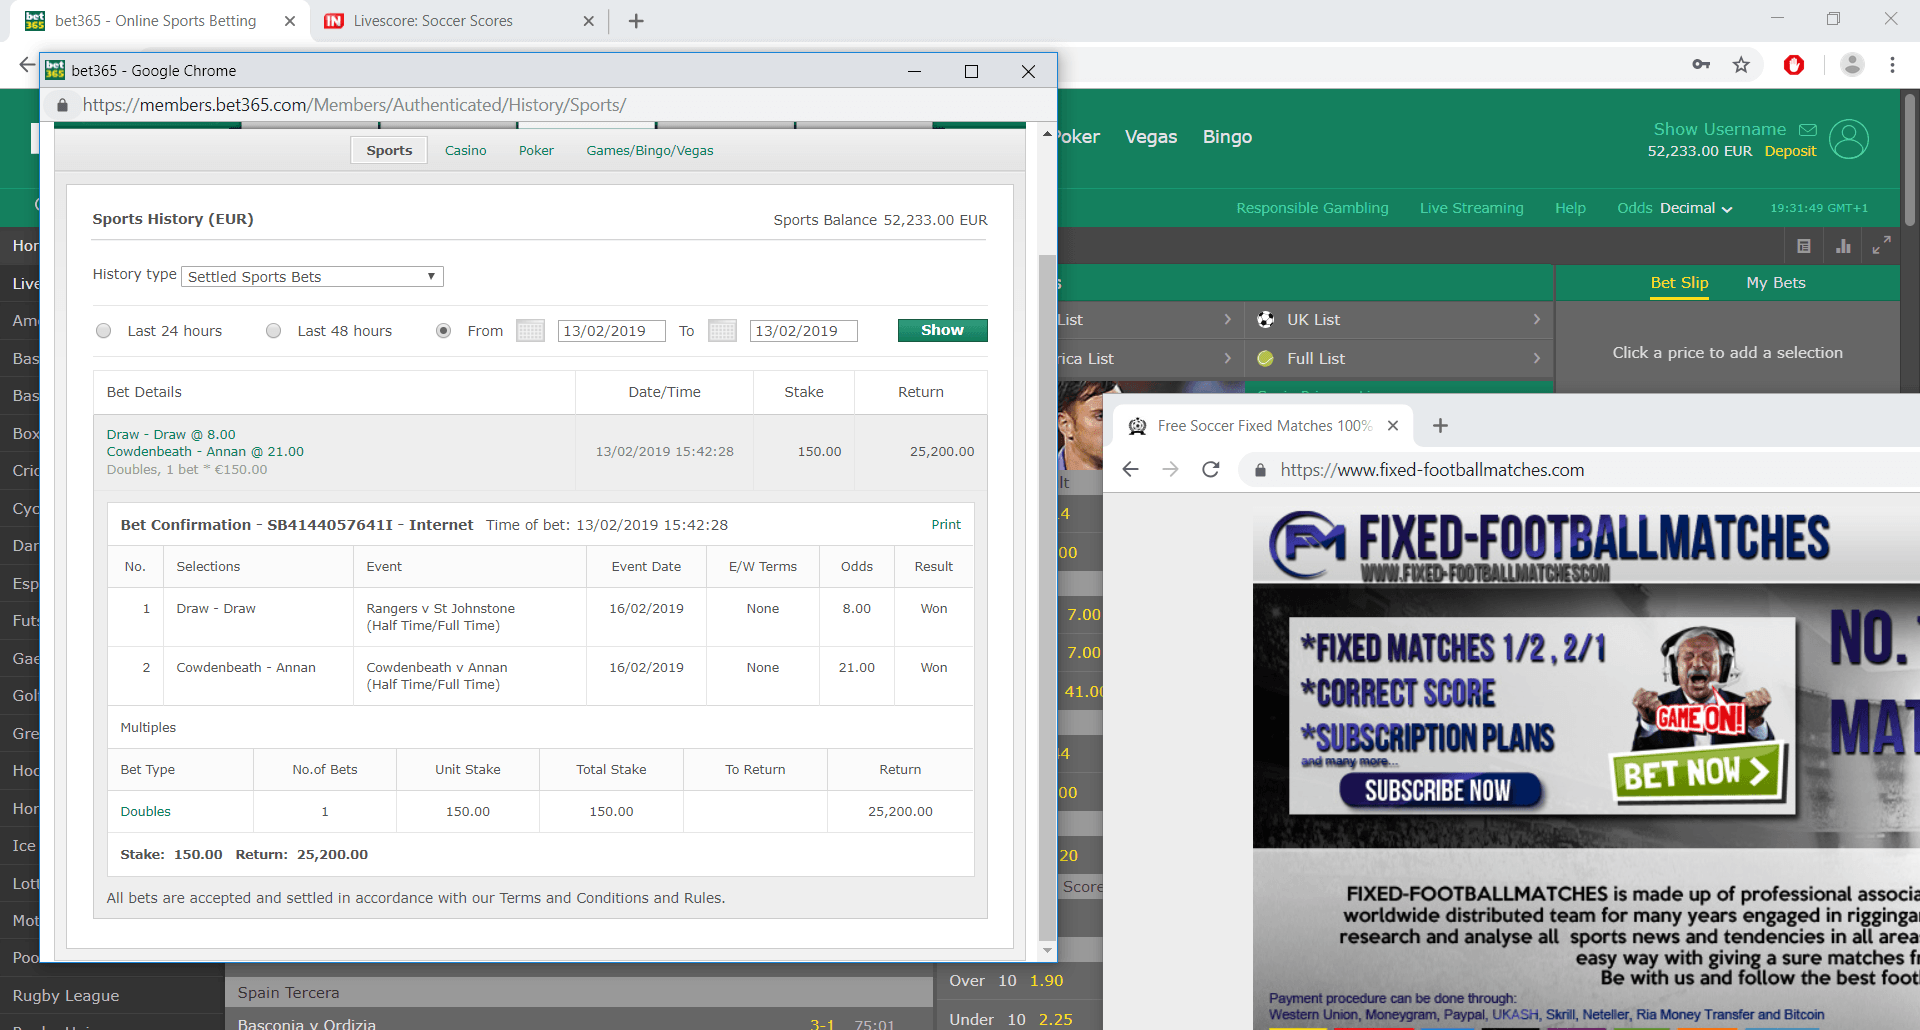
Task: Click the Print link in Bet Confirmation
Action: (946, 525)
